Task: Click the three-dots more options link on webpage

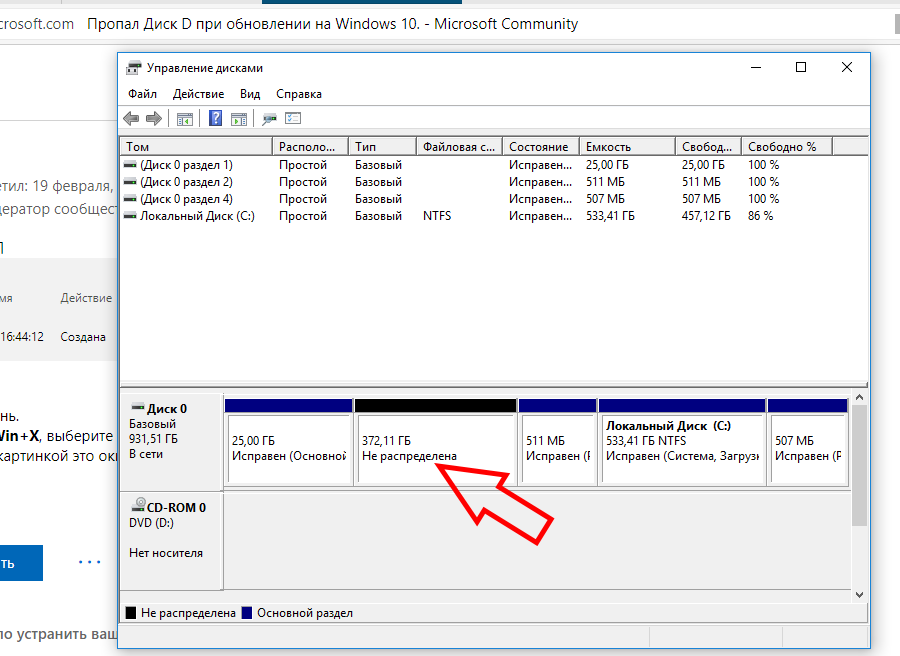Action: [x=90, y=562]
